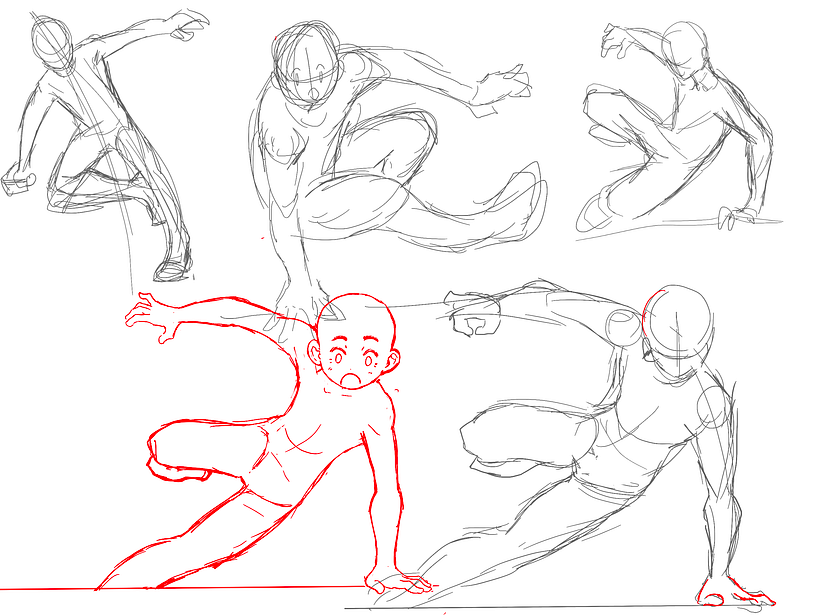Click the red character's surprised open mouth
This screenshot has width=820, height=615.
[350, 379]
